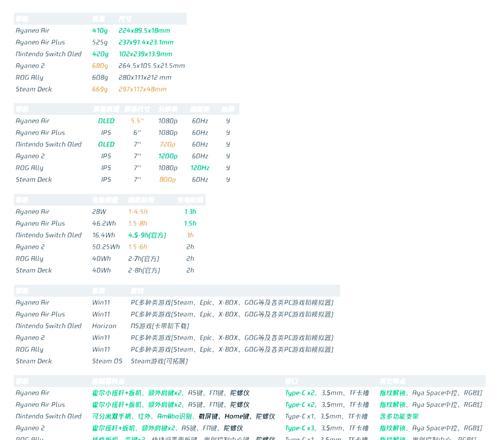The height and width of the screenshot is (440, 500).
Task: Click the orange 680g weight value
Action: click(x=100, y=66)
